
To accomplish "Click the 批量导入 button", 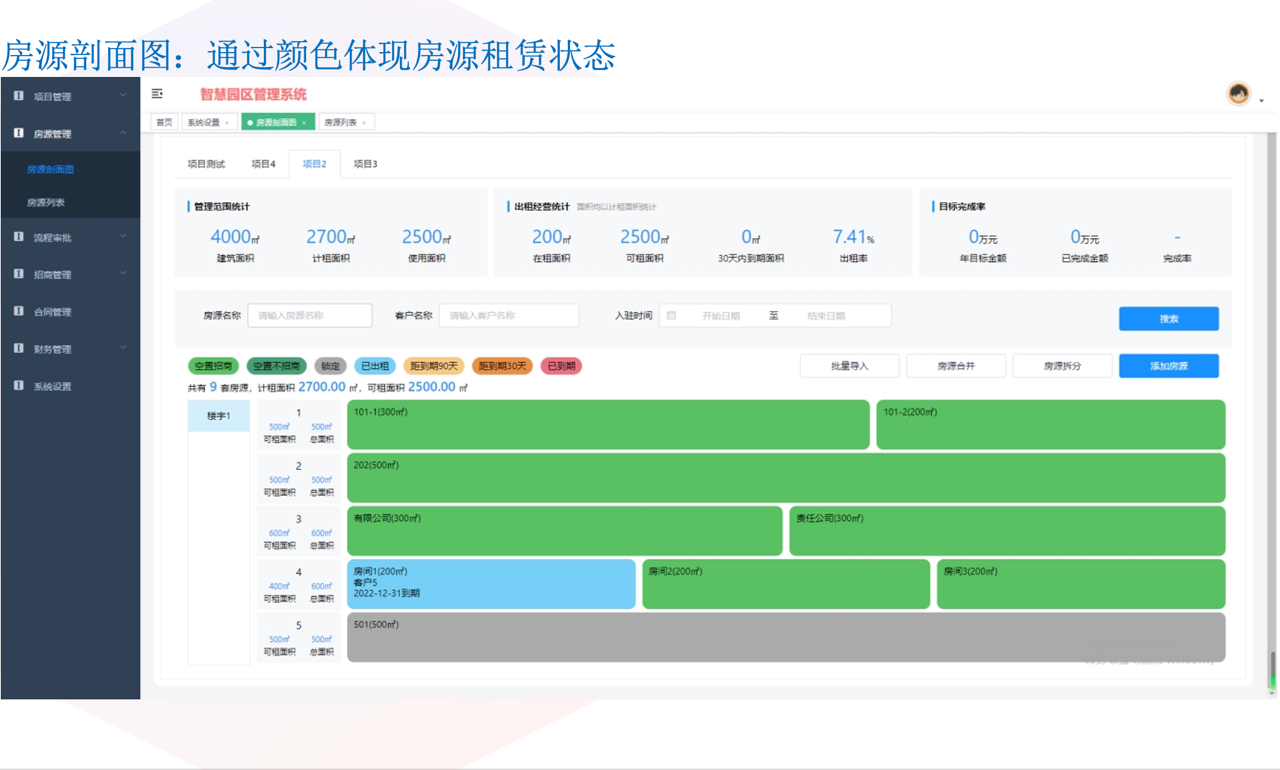I will click(x=849, y=366).
